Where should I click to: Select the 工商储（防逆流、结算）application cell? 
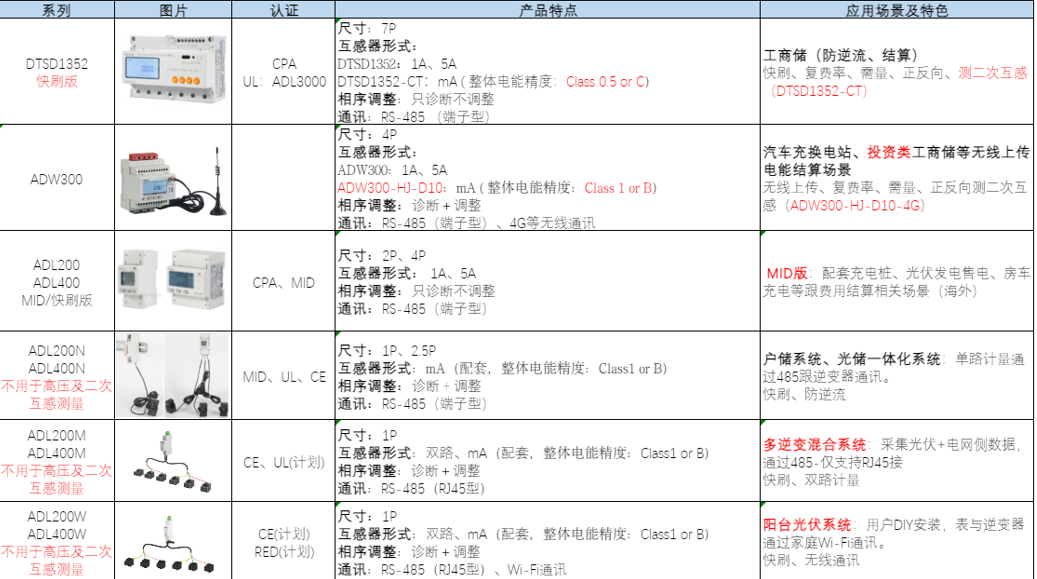[895, 73]
